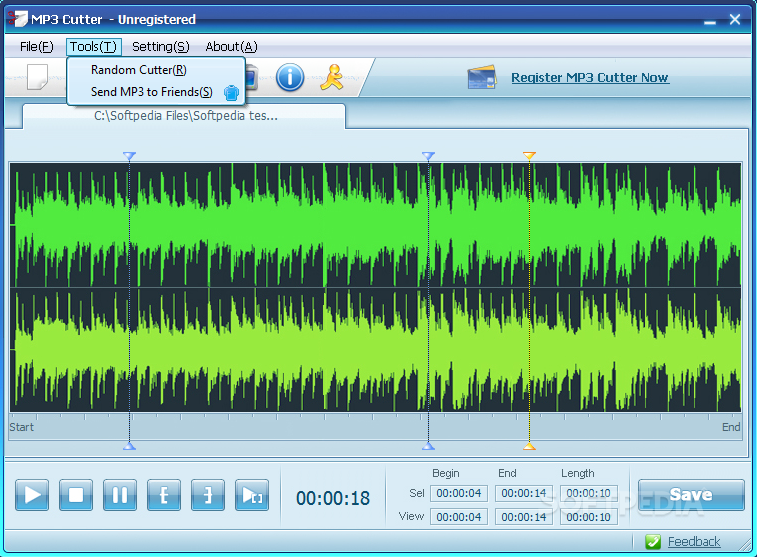The image size is (757, 557).
Task: Click the blue info icon
Action: pyautogui.click(x=290, y=77)
